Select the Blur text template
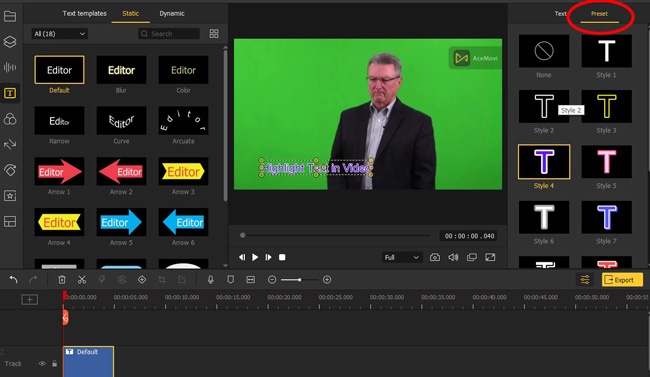The height and width of the screenshot is (377, 650). (x=121, y=70)
